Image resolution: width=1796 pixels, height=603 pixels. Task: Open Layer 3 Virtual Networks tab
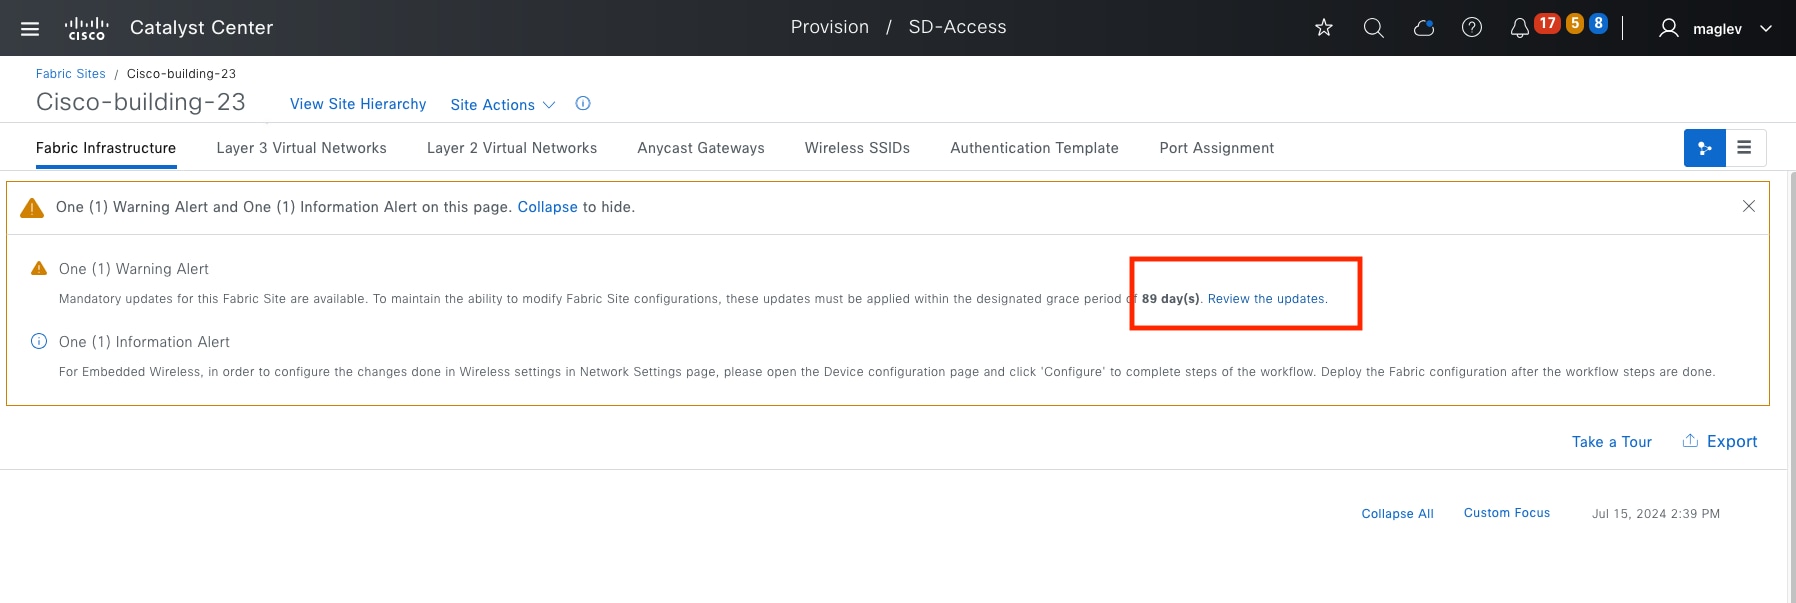[x=301, y=148]
